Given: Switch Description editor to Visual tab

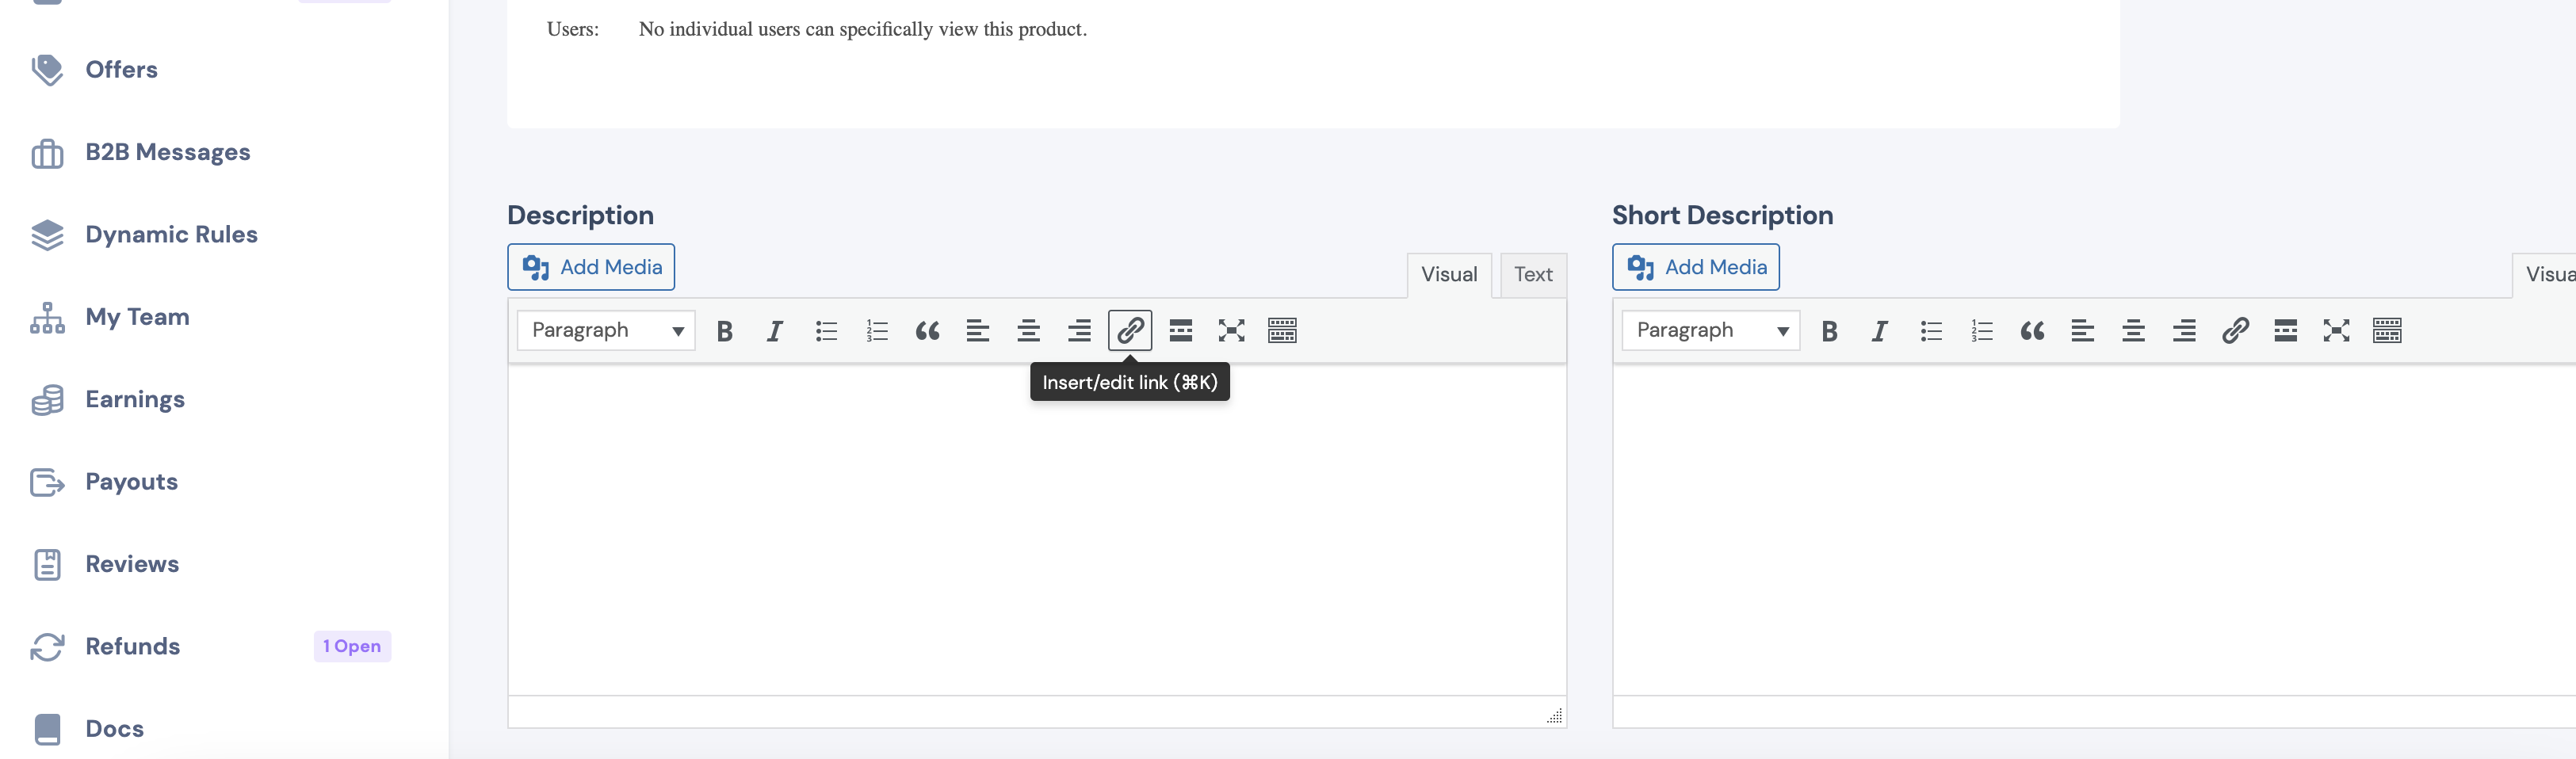Looking at the screenshot, I should [x=1449, y=275].
